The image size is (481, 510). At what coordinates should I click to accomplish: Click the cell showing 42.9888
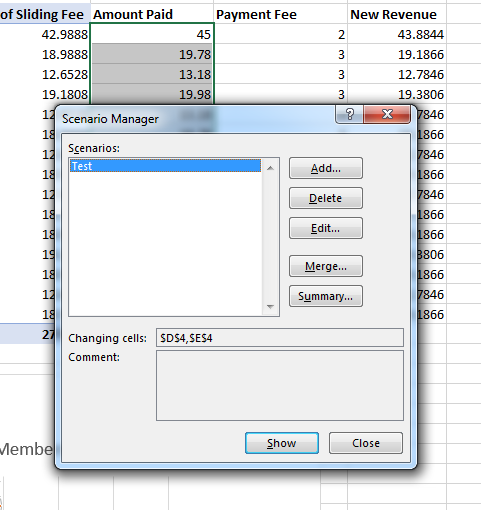tap(45, 34)
